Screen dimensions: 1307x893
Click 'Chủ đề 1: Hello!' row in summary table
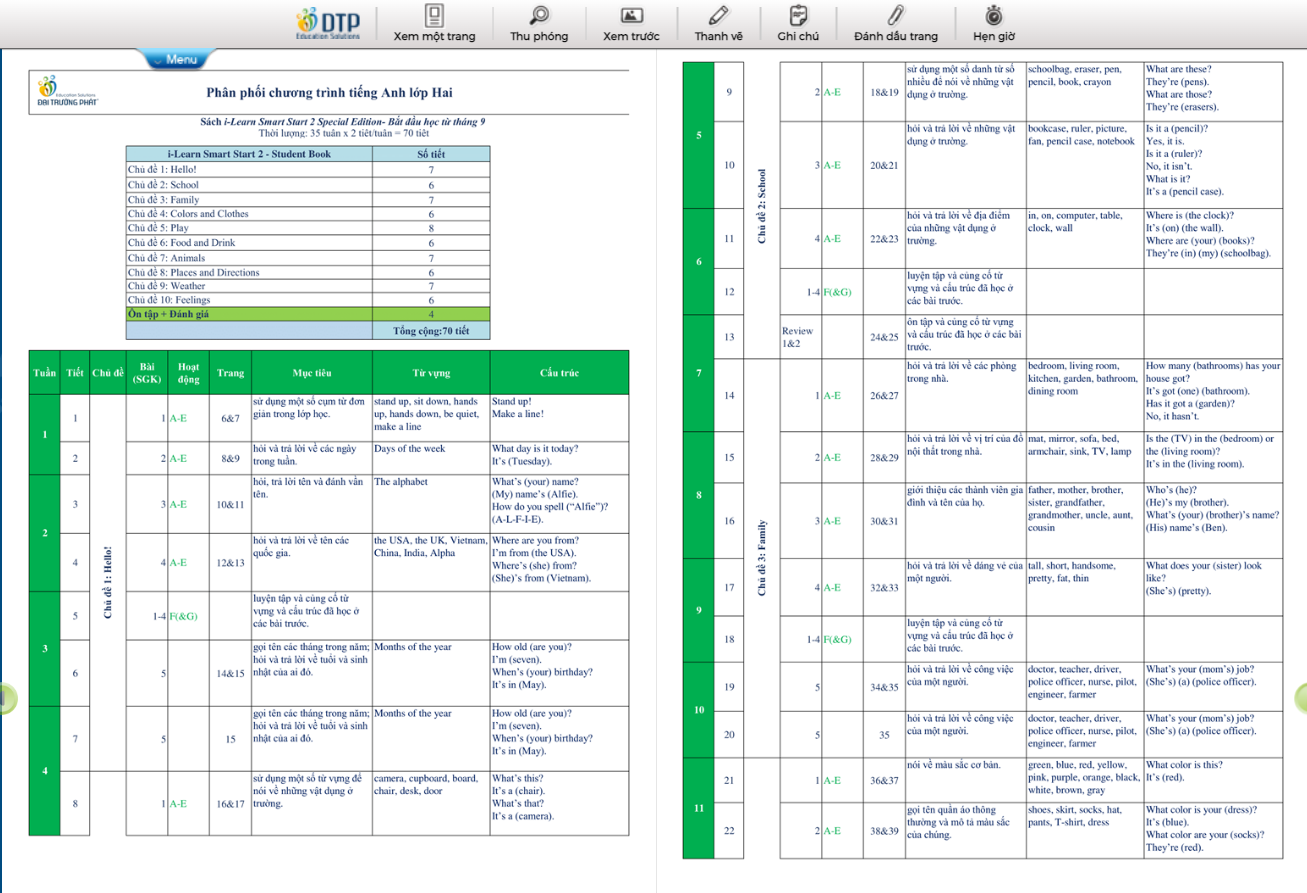coord(308,170)
